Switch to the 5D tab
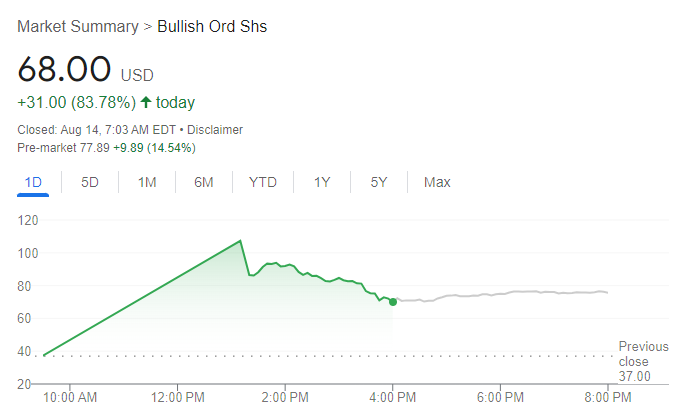 click(90, 182)
